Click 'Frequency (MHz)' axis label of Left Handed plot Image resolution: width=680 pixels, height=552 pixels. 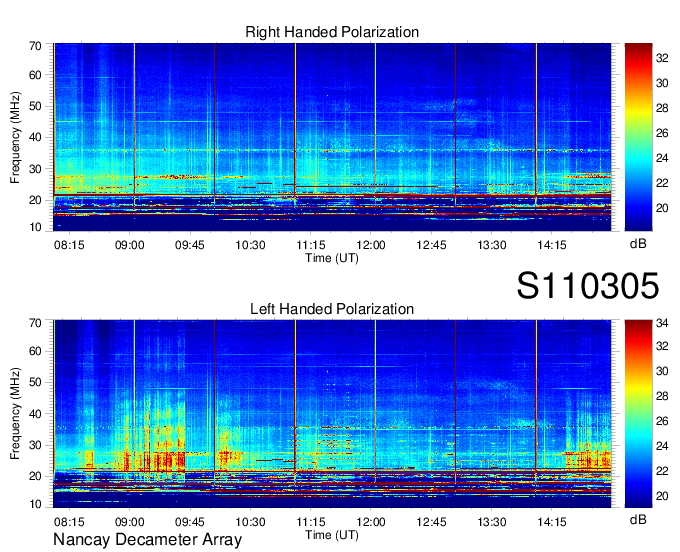pyautogui.click(x=15, y=414)
